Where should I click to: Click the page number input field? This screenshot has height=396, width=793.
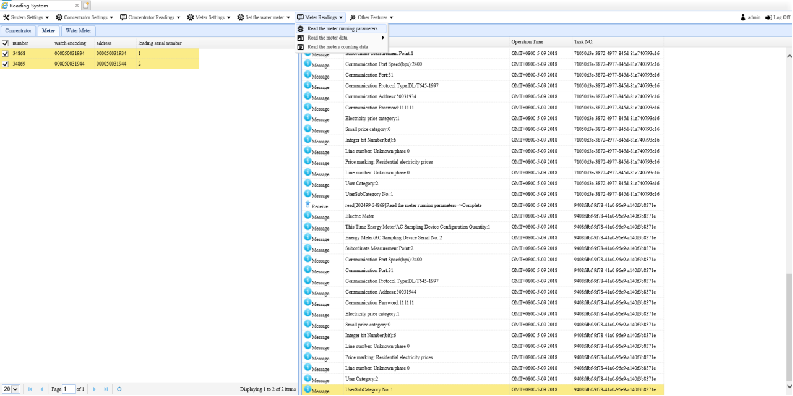[x=69, y=389]
